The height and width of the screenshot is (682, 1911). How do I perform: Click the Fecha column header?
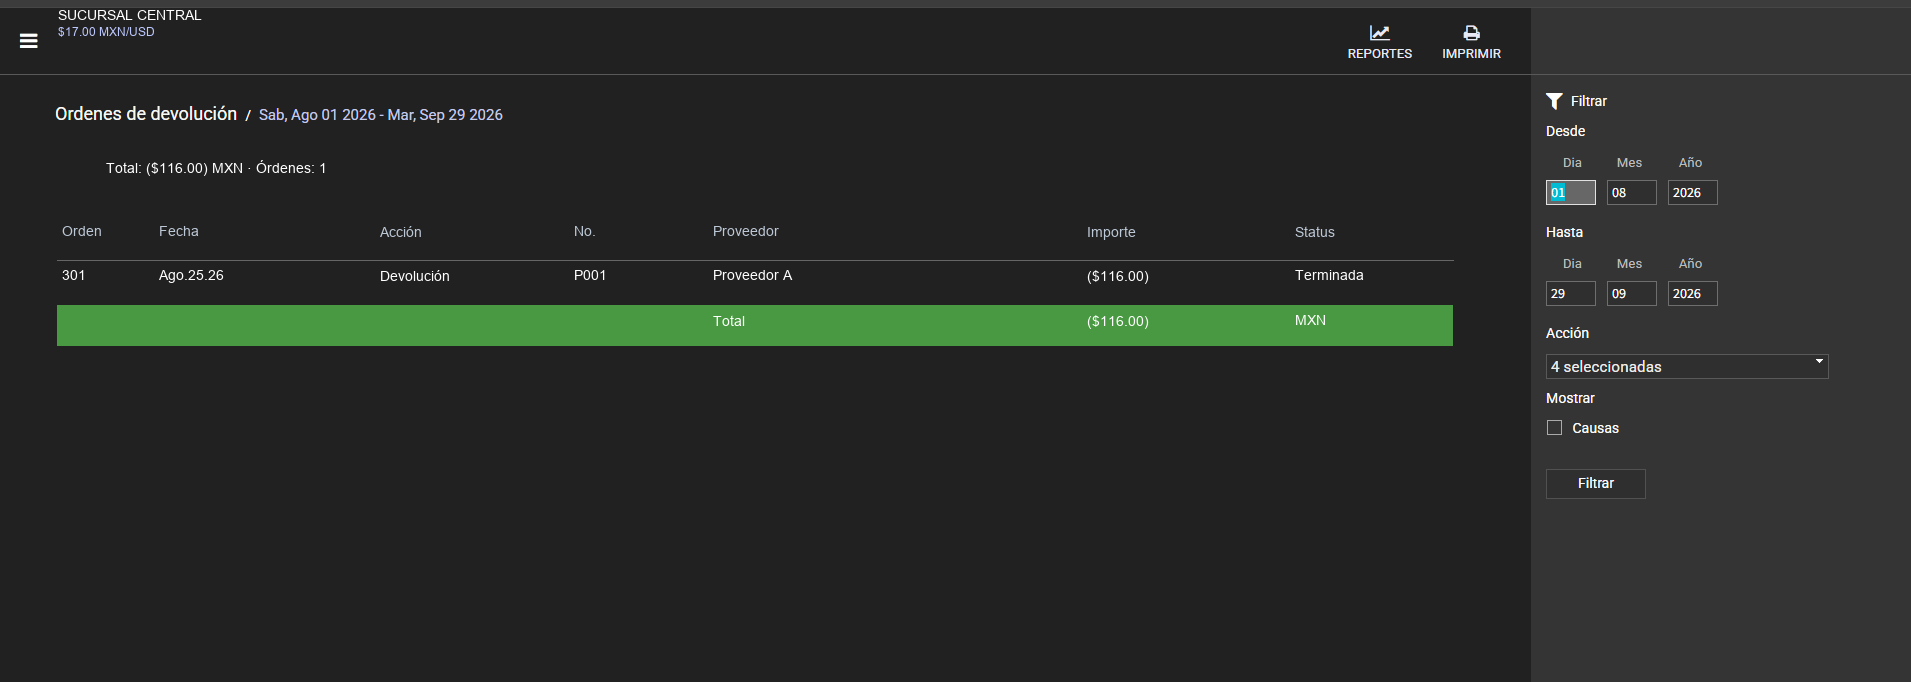coord(179,232)
